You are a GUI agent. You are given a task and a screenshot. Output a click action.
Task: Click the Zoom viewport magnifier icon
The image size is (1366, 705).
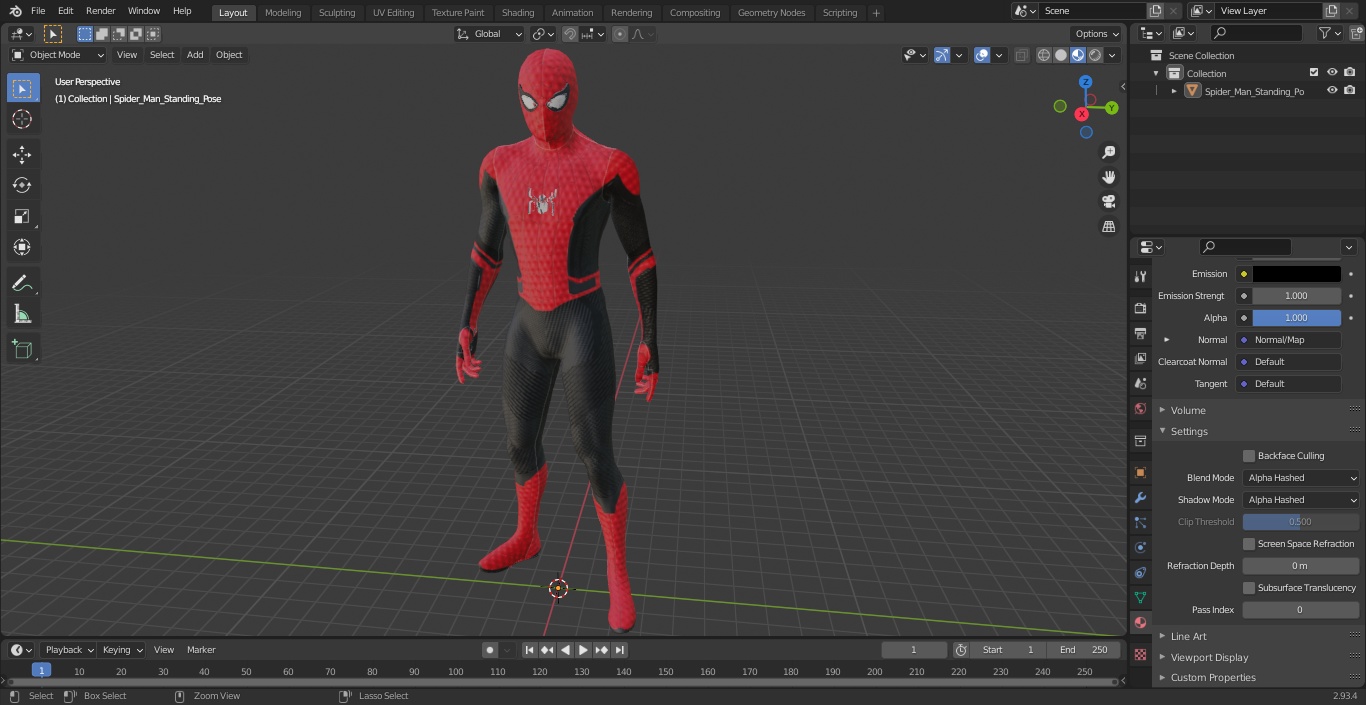1108,152
